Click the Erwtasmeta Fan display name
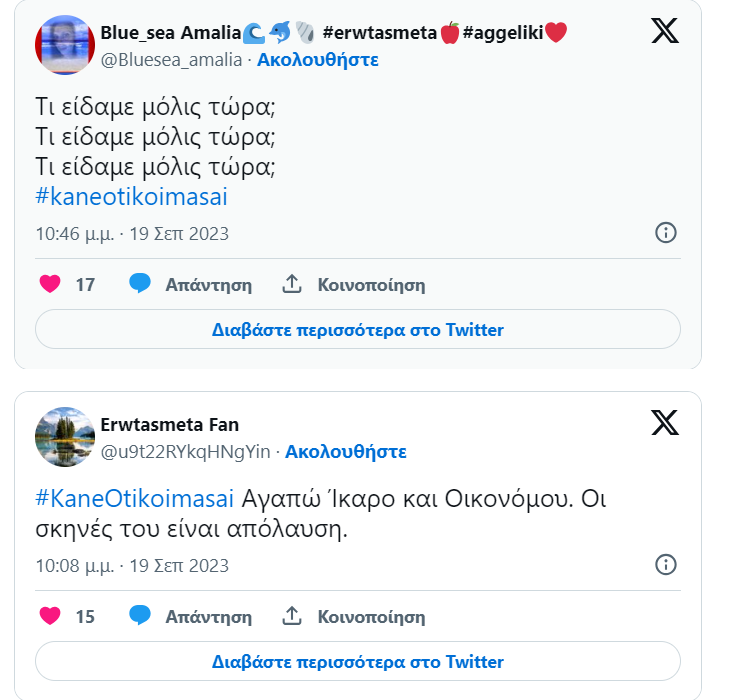This screenshot has height=700, width=754. pos(170,425)
